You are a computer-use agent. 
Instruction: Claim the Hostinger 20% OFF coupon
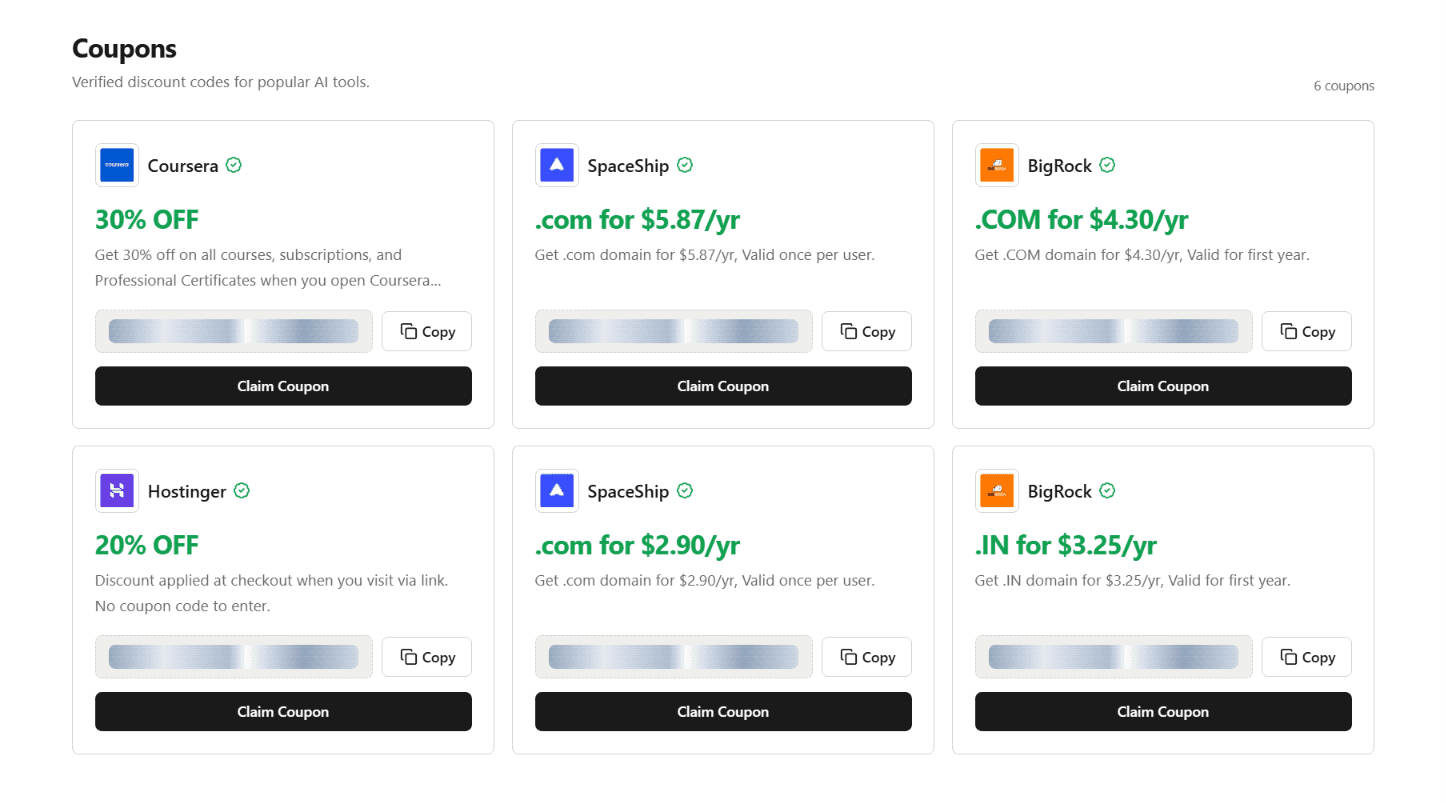(283, 712)
